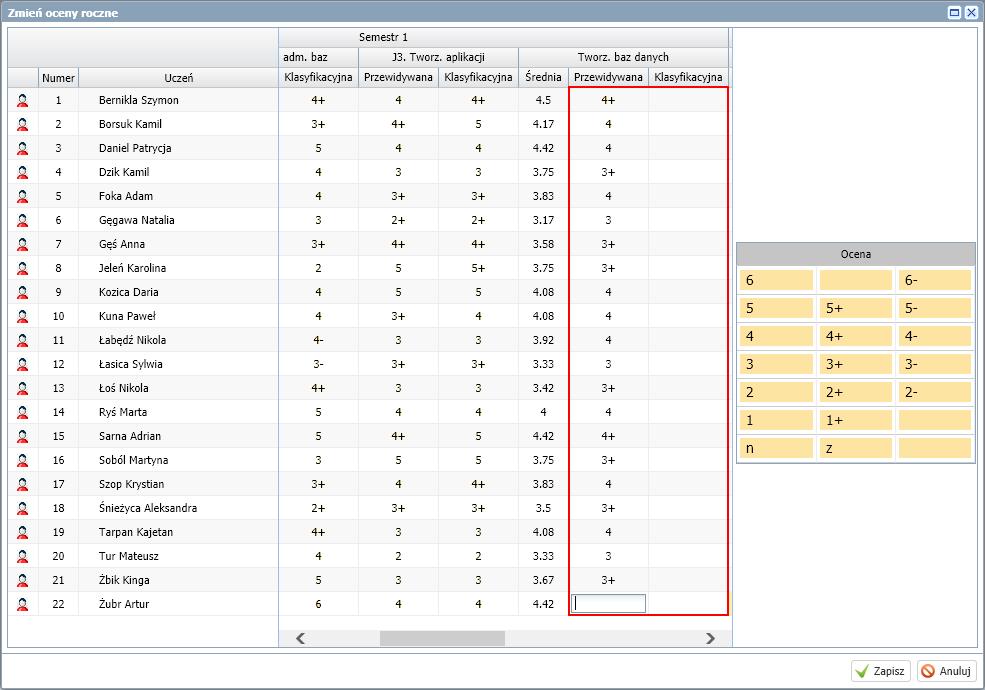Click student icon for Żubr Artur
985x690 pixels.
coord(23,604)
